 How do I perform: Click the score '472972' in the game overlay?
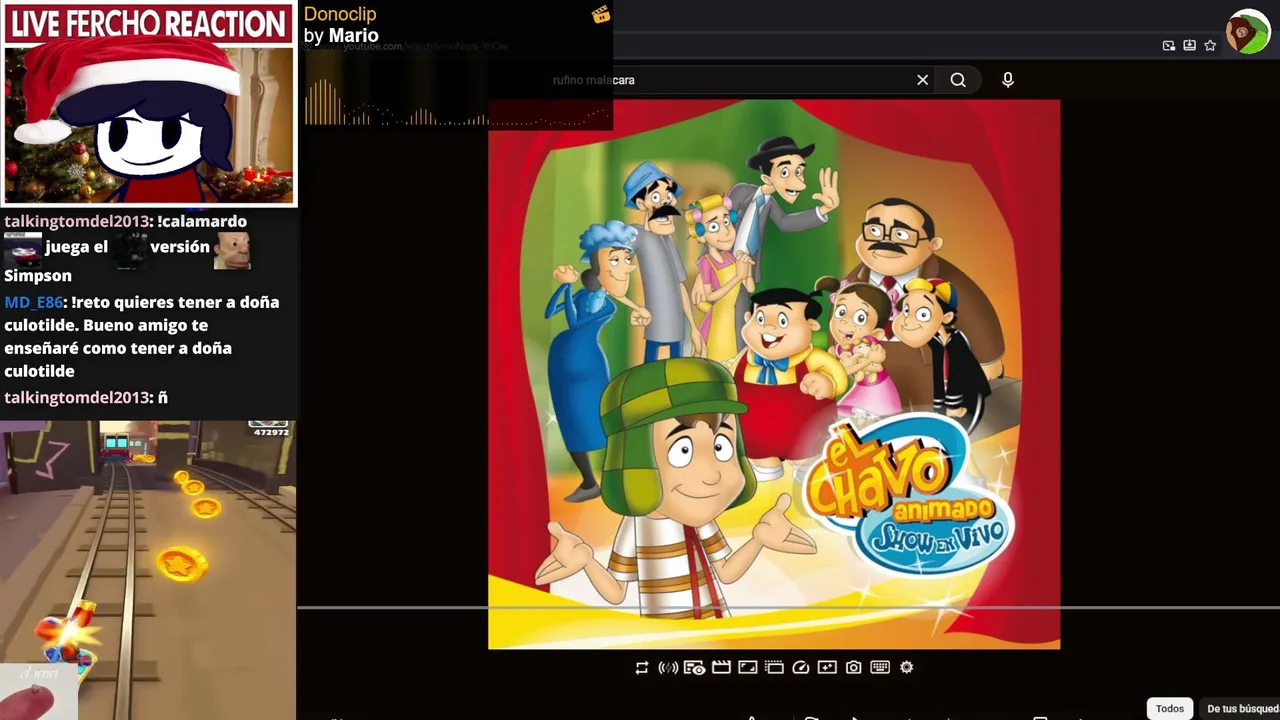click(271, 432)
